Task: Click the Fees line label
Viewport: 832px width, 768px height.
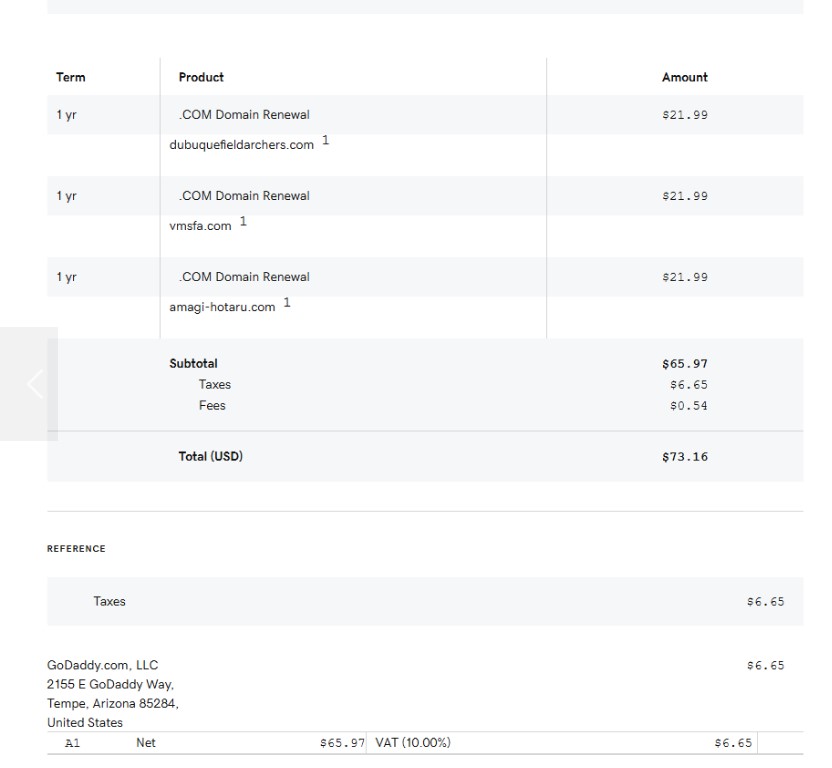Action: (212, 405)
